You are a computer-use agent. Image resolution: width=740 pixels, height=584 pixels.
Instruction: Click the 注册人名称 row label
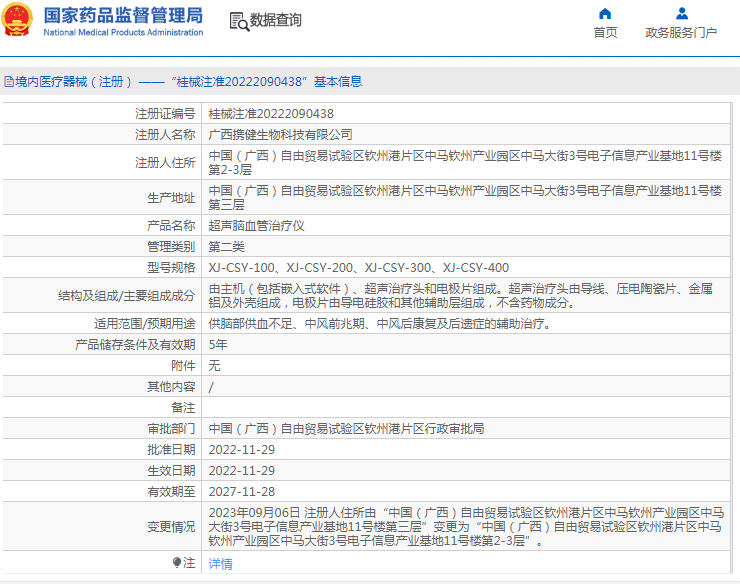[x=165, y=135]
